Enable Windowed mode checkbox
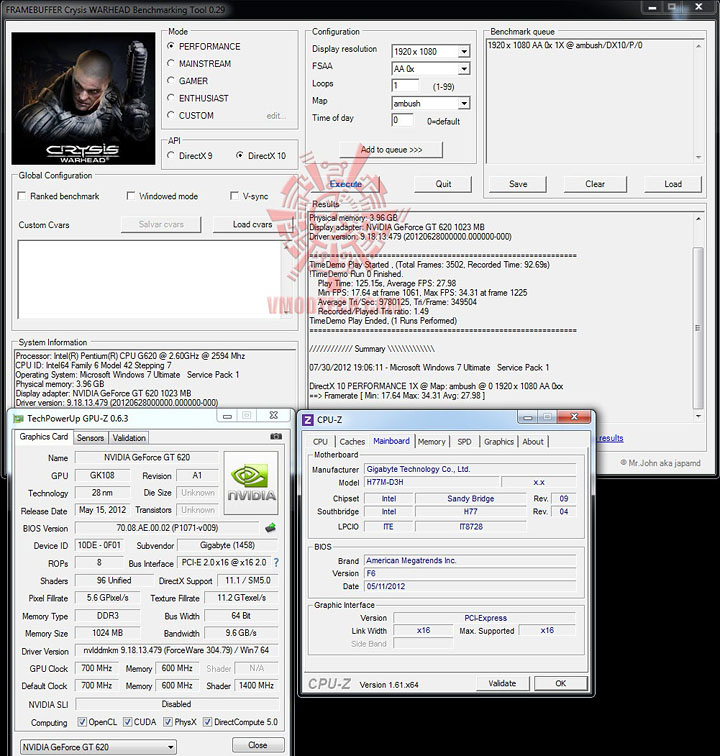720x756 pixels. pos(130,196)
